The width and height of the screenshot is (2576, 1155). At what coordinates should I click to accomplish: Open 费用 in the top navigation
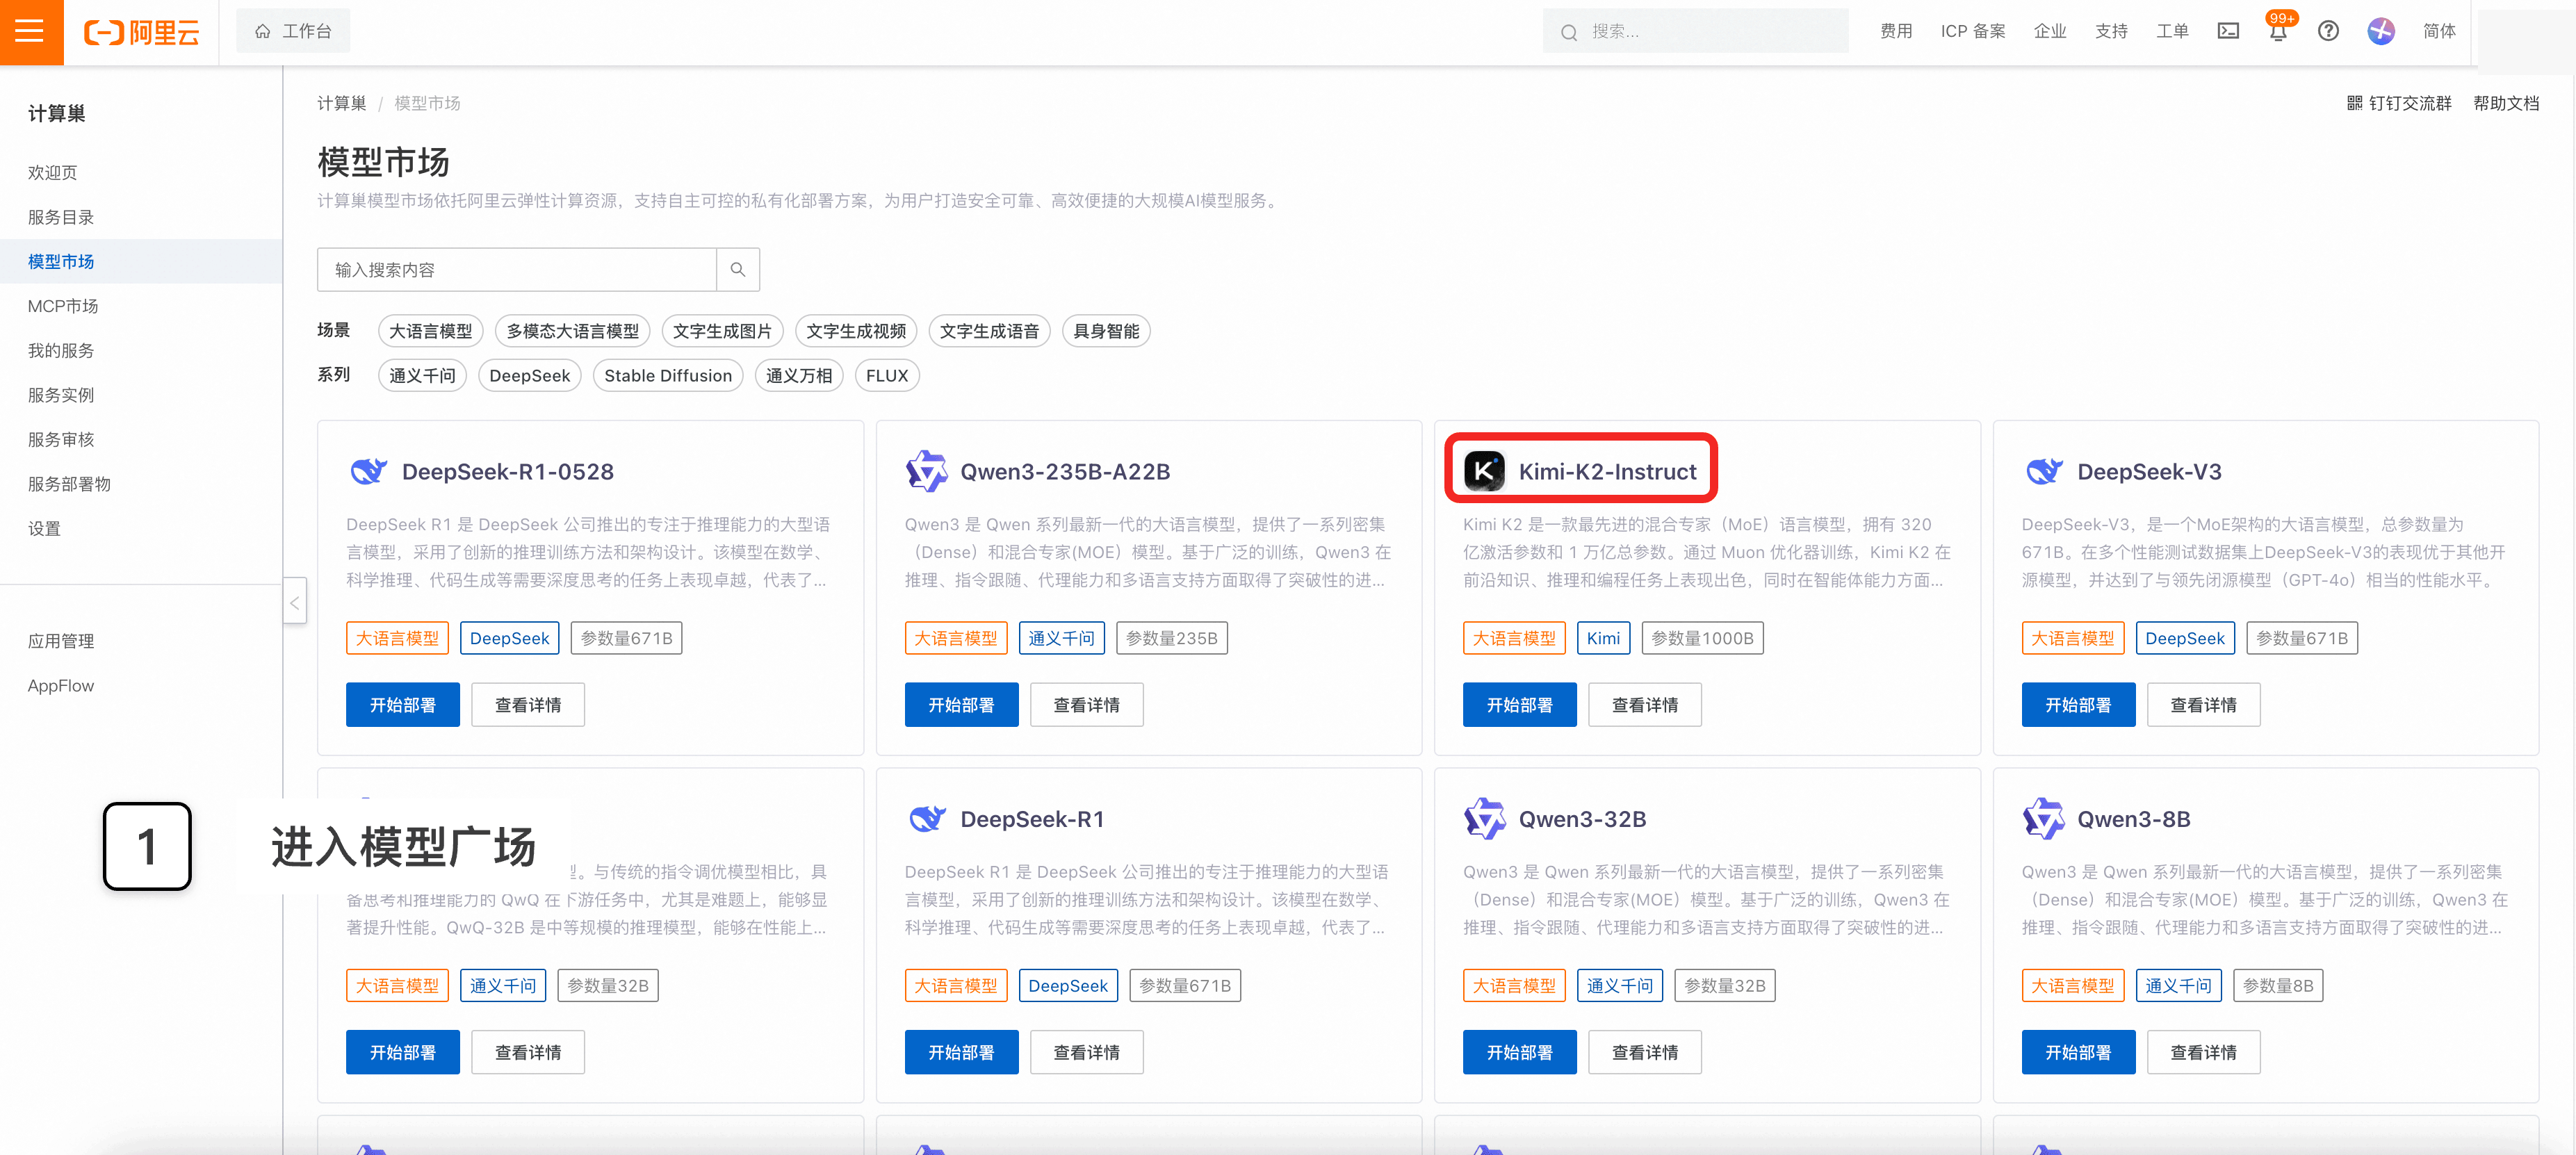(x=1895, y=31)
